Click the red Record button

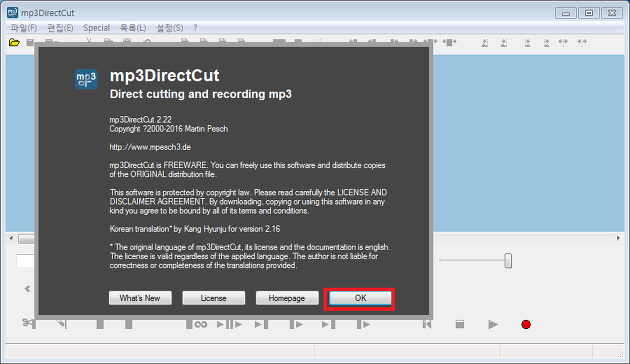pos(526,324)
